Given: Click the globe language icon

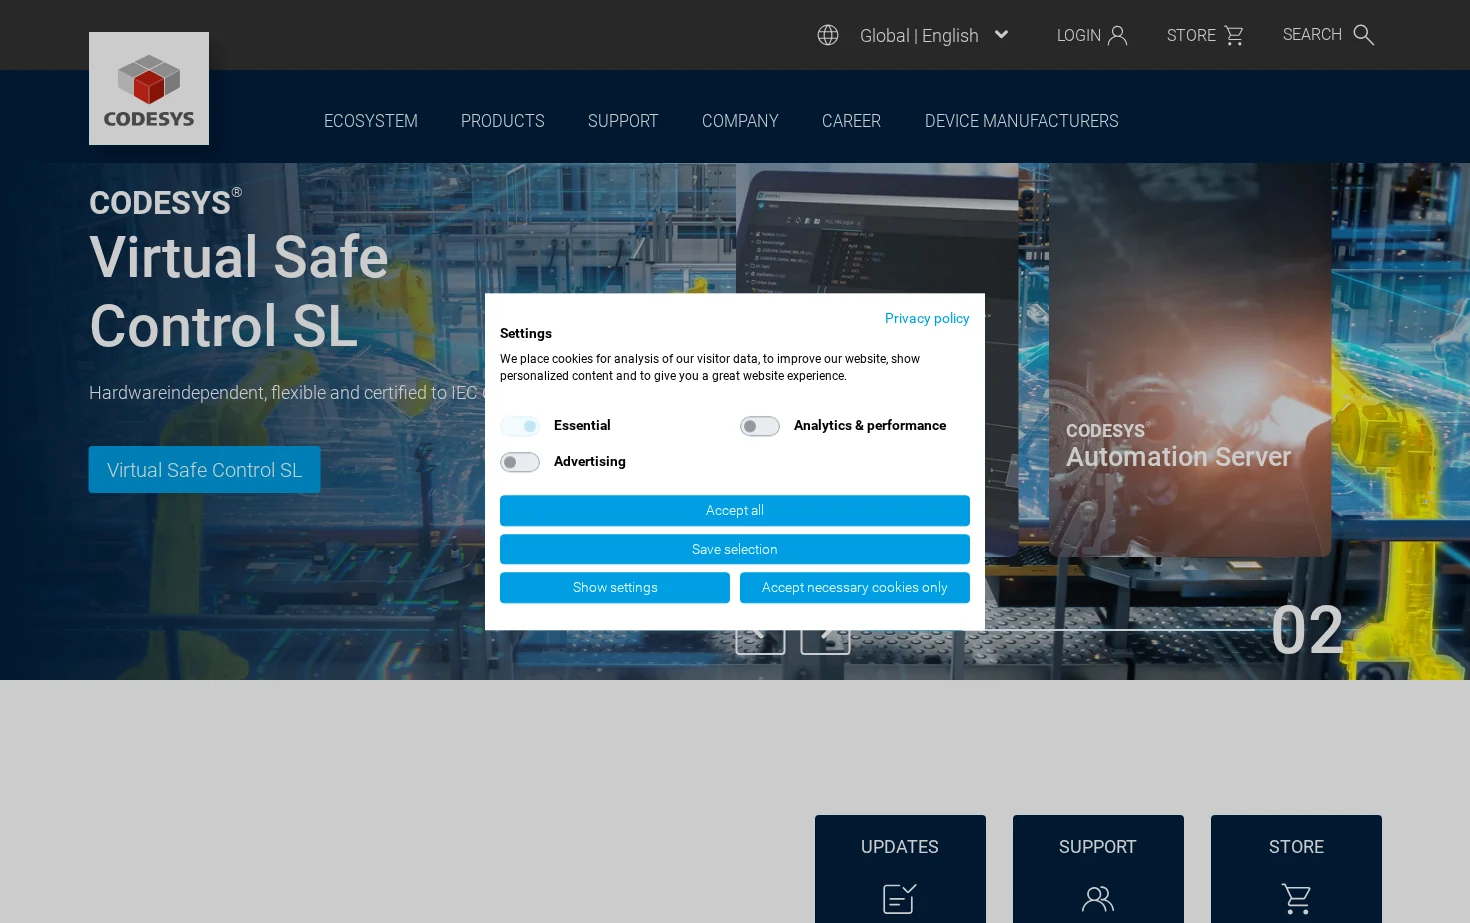Looking at the screenshot, I should [828, 35].
